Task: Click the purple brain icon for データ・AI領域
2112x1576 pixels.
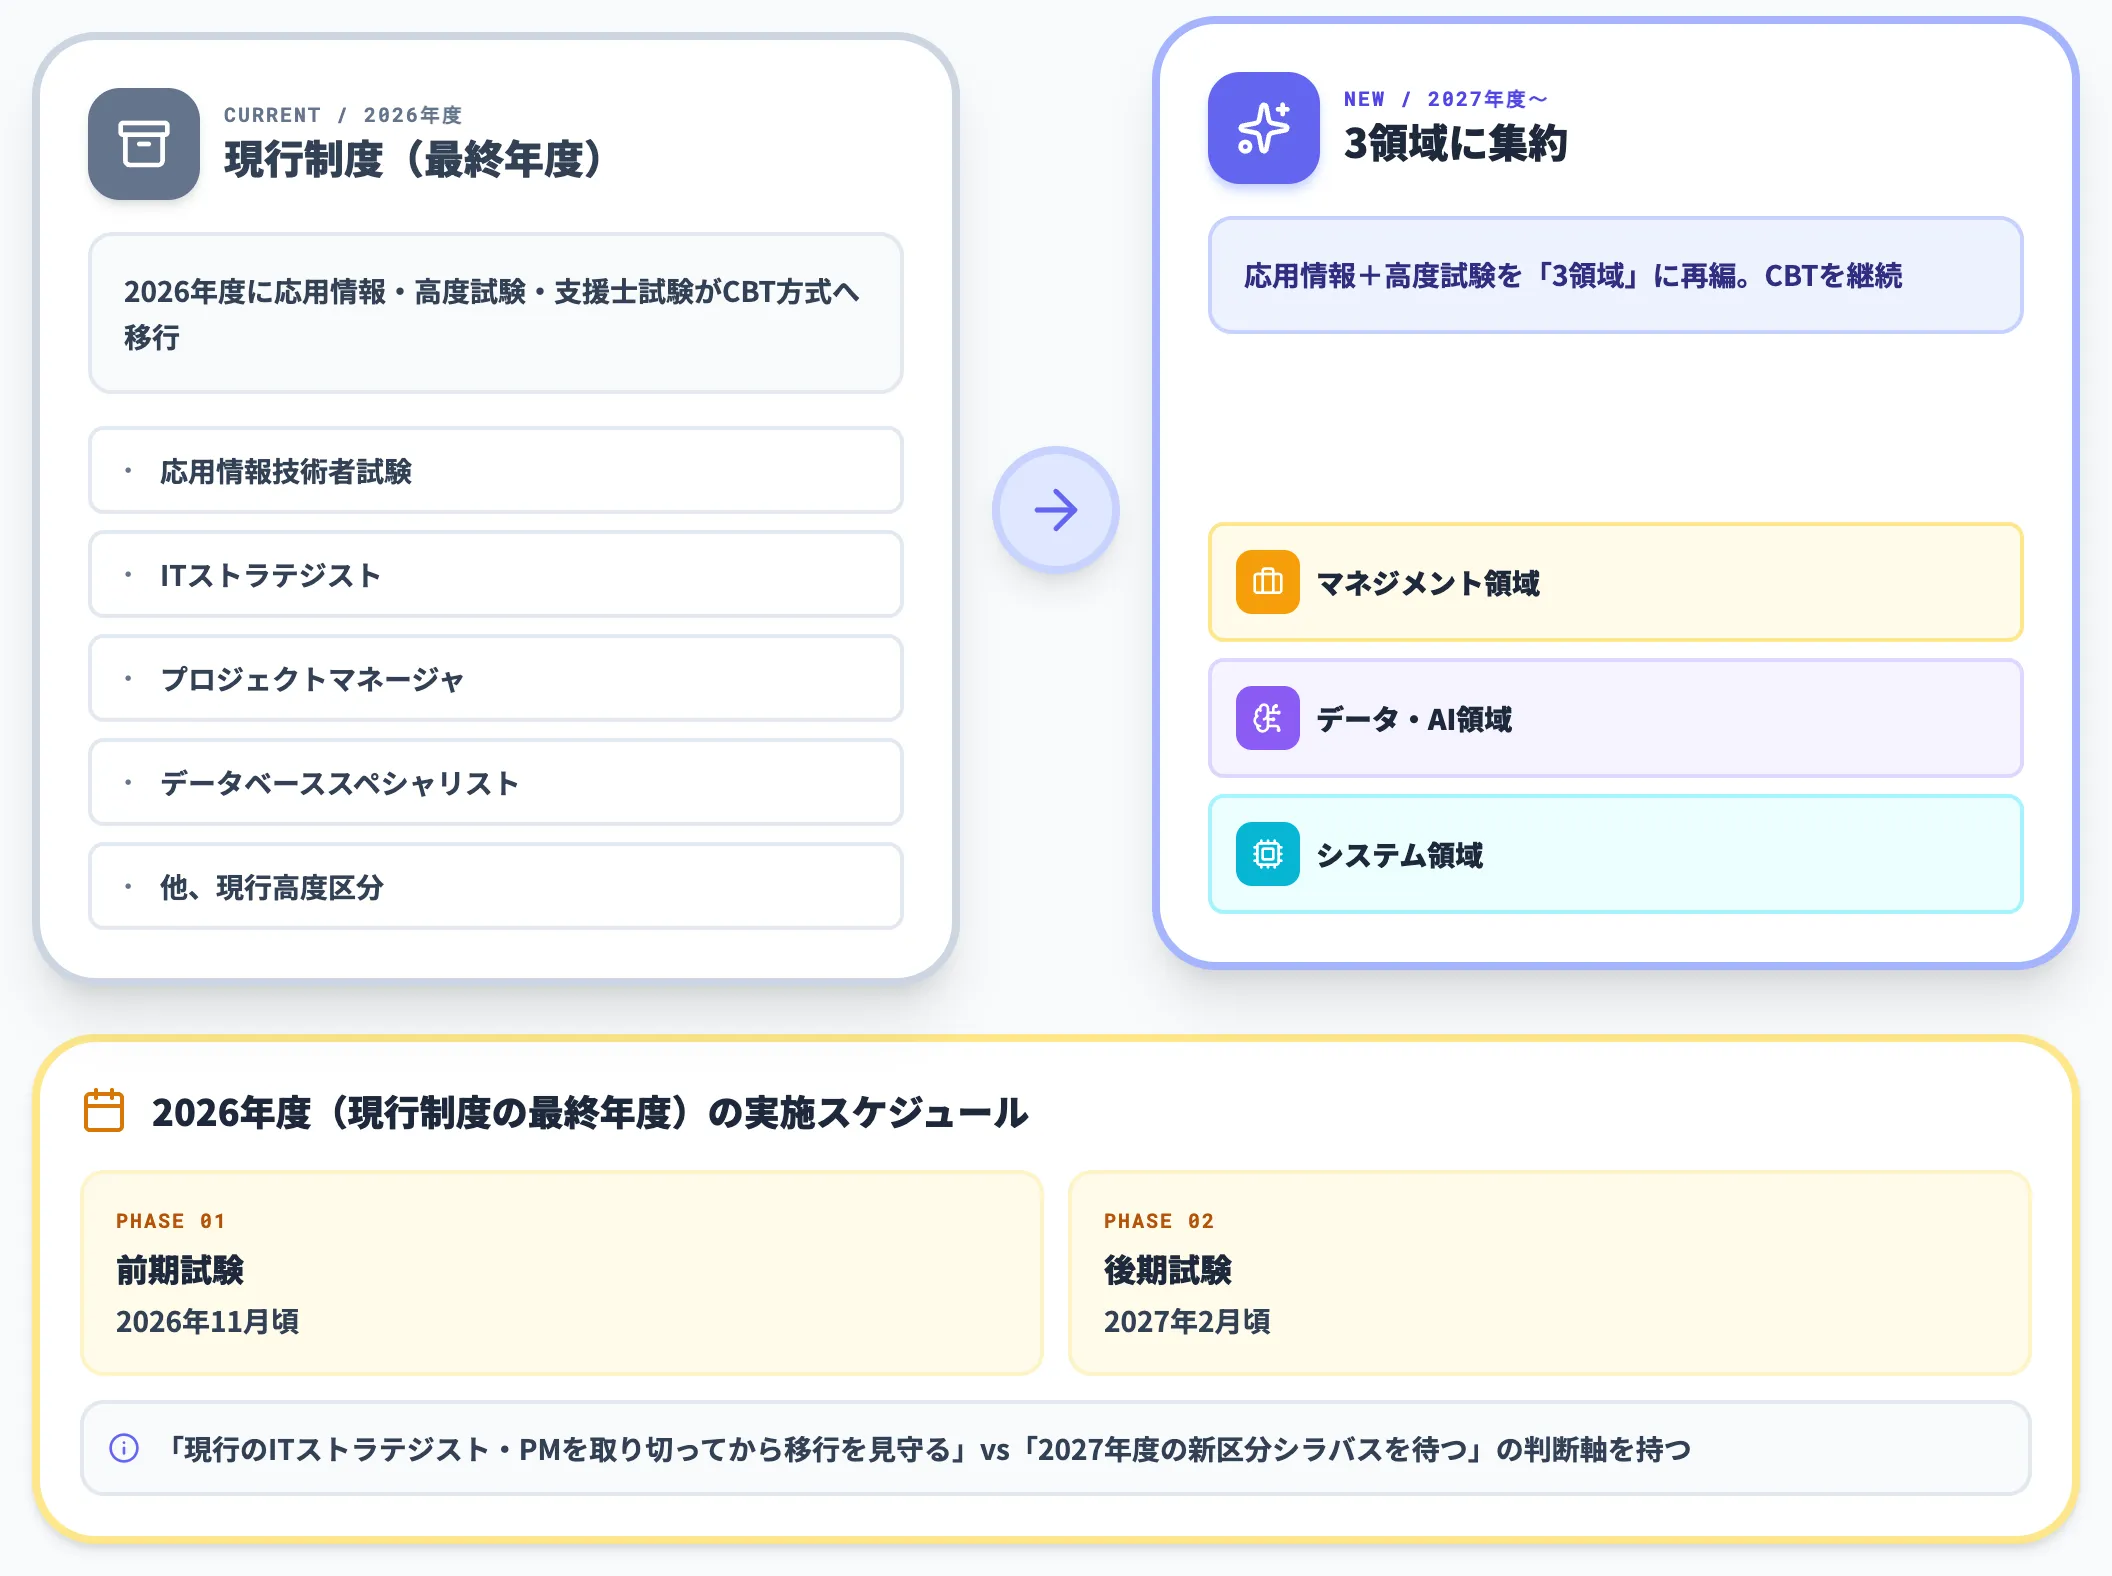Action: (x=1268, y=718)
